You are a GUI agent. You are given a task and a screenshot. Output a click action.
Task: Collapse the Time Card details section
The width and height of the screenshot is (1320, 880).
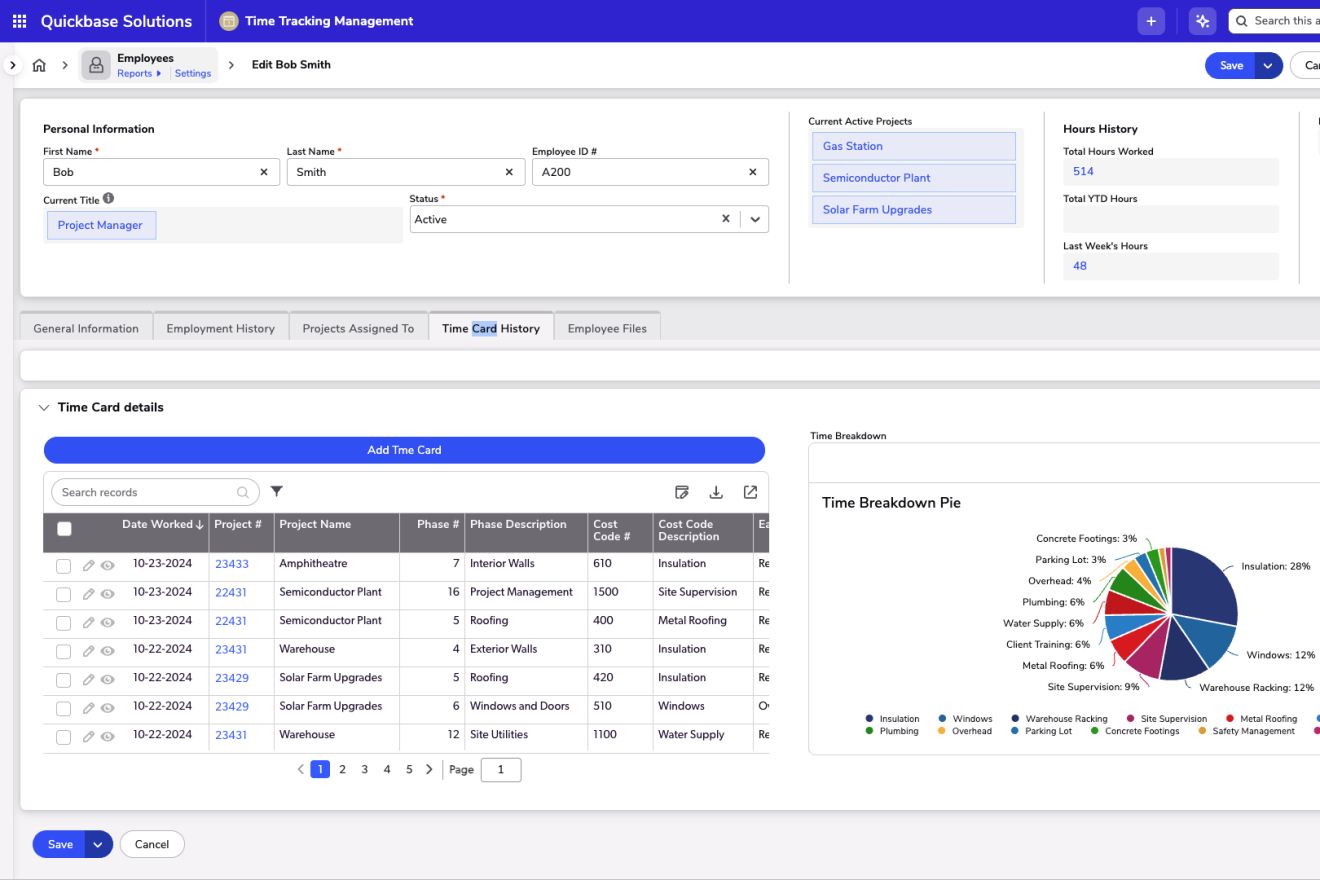43,408
